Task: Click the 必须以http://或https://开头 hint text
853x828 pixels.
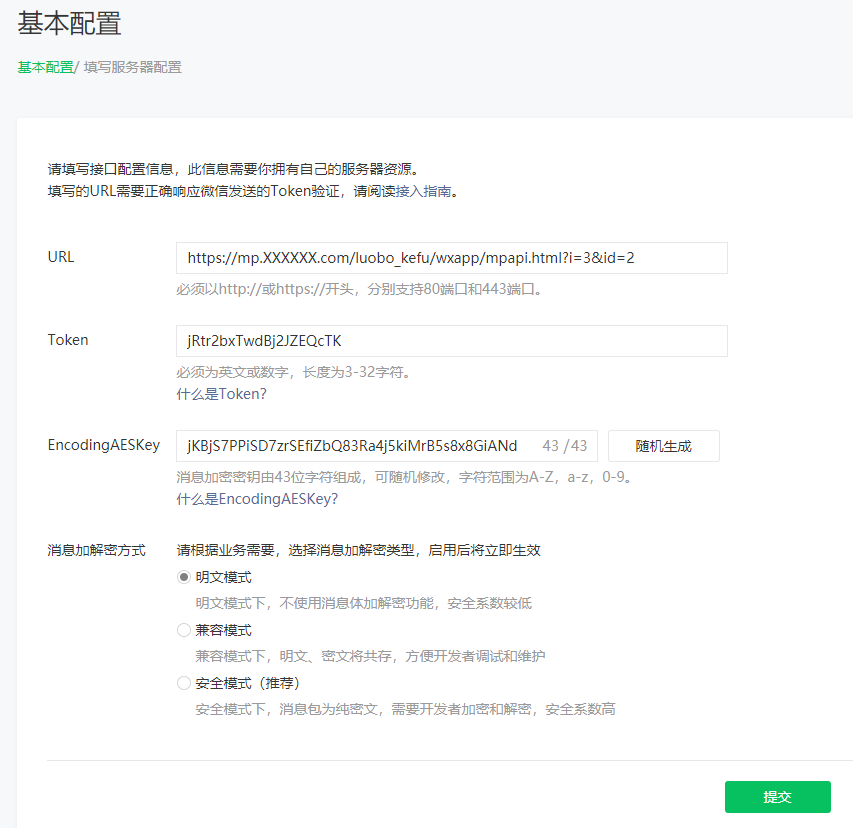Action: point(359,289)
